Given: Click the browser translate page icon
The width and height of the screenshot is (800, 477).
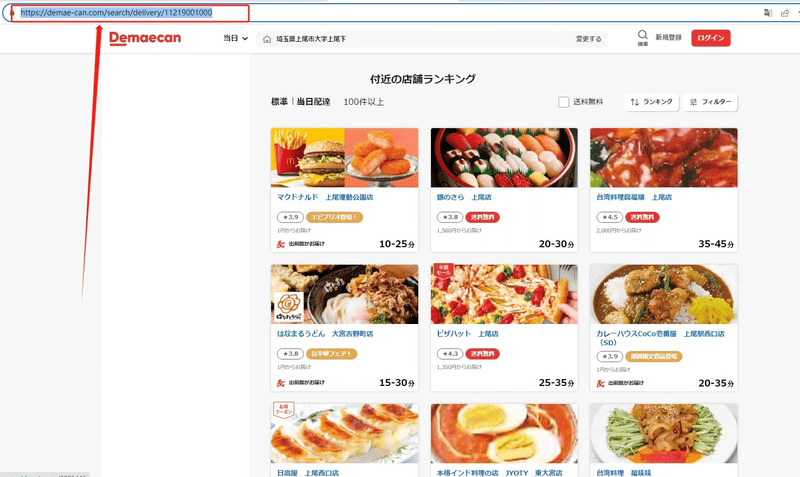Looking at the screenshot, I should click(x=768, y=13).
